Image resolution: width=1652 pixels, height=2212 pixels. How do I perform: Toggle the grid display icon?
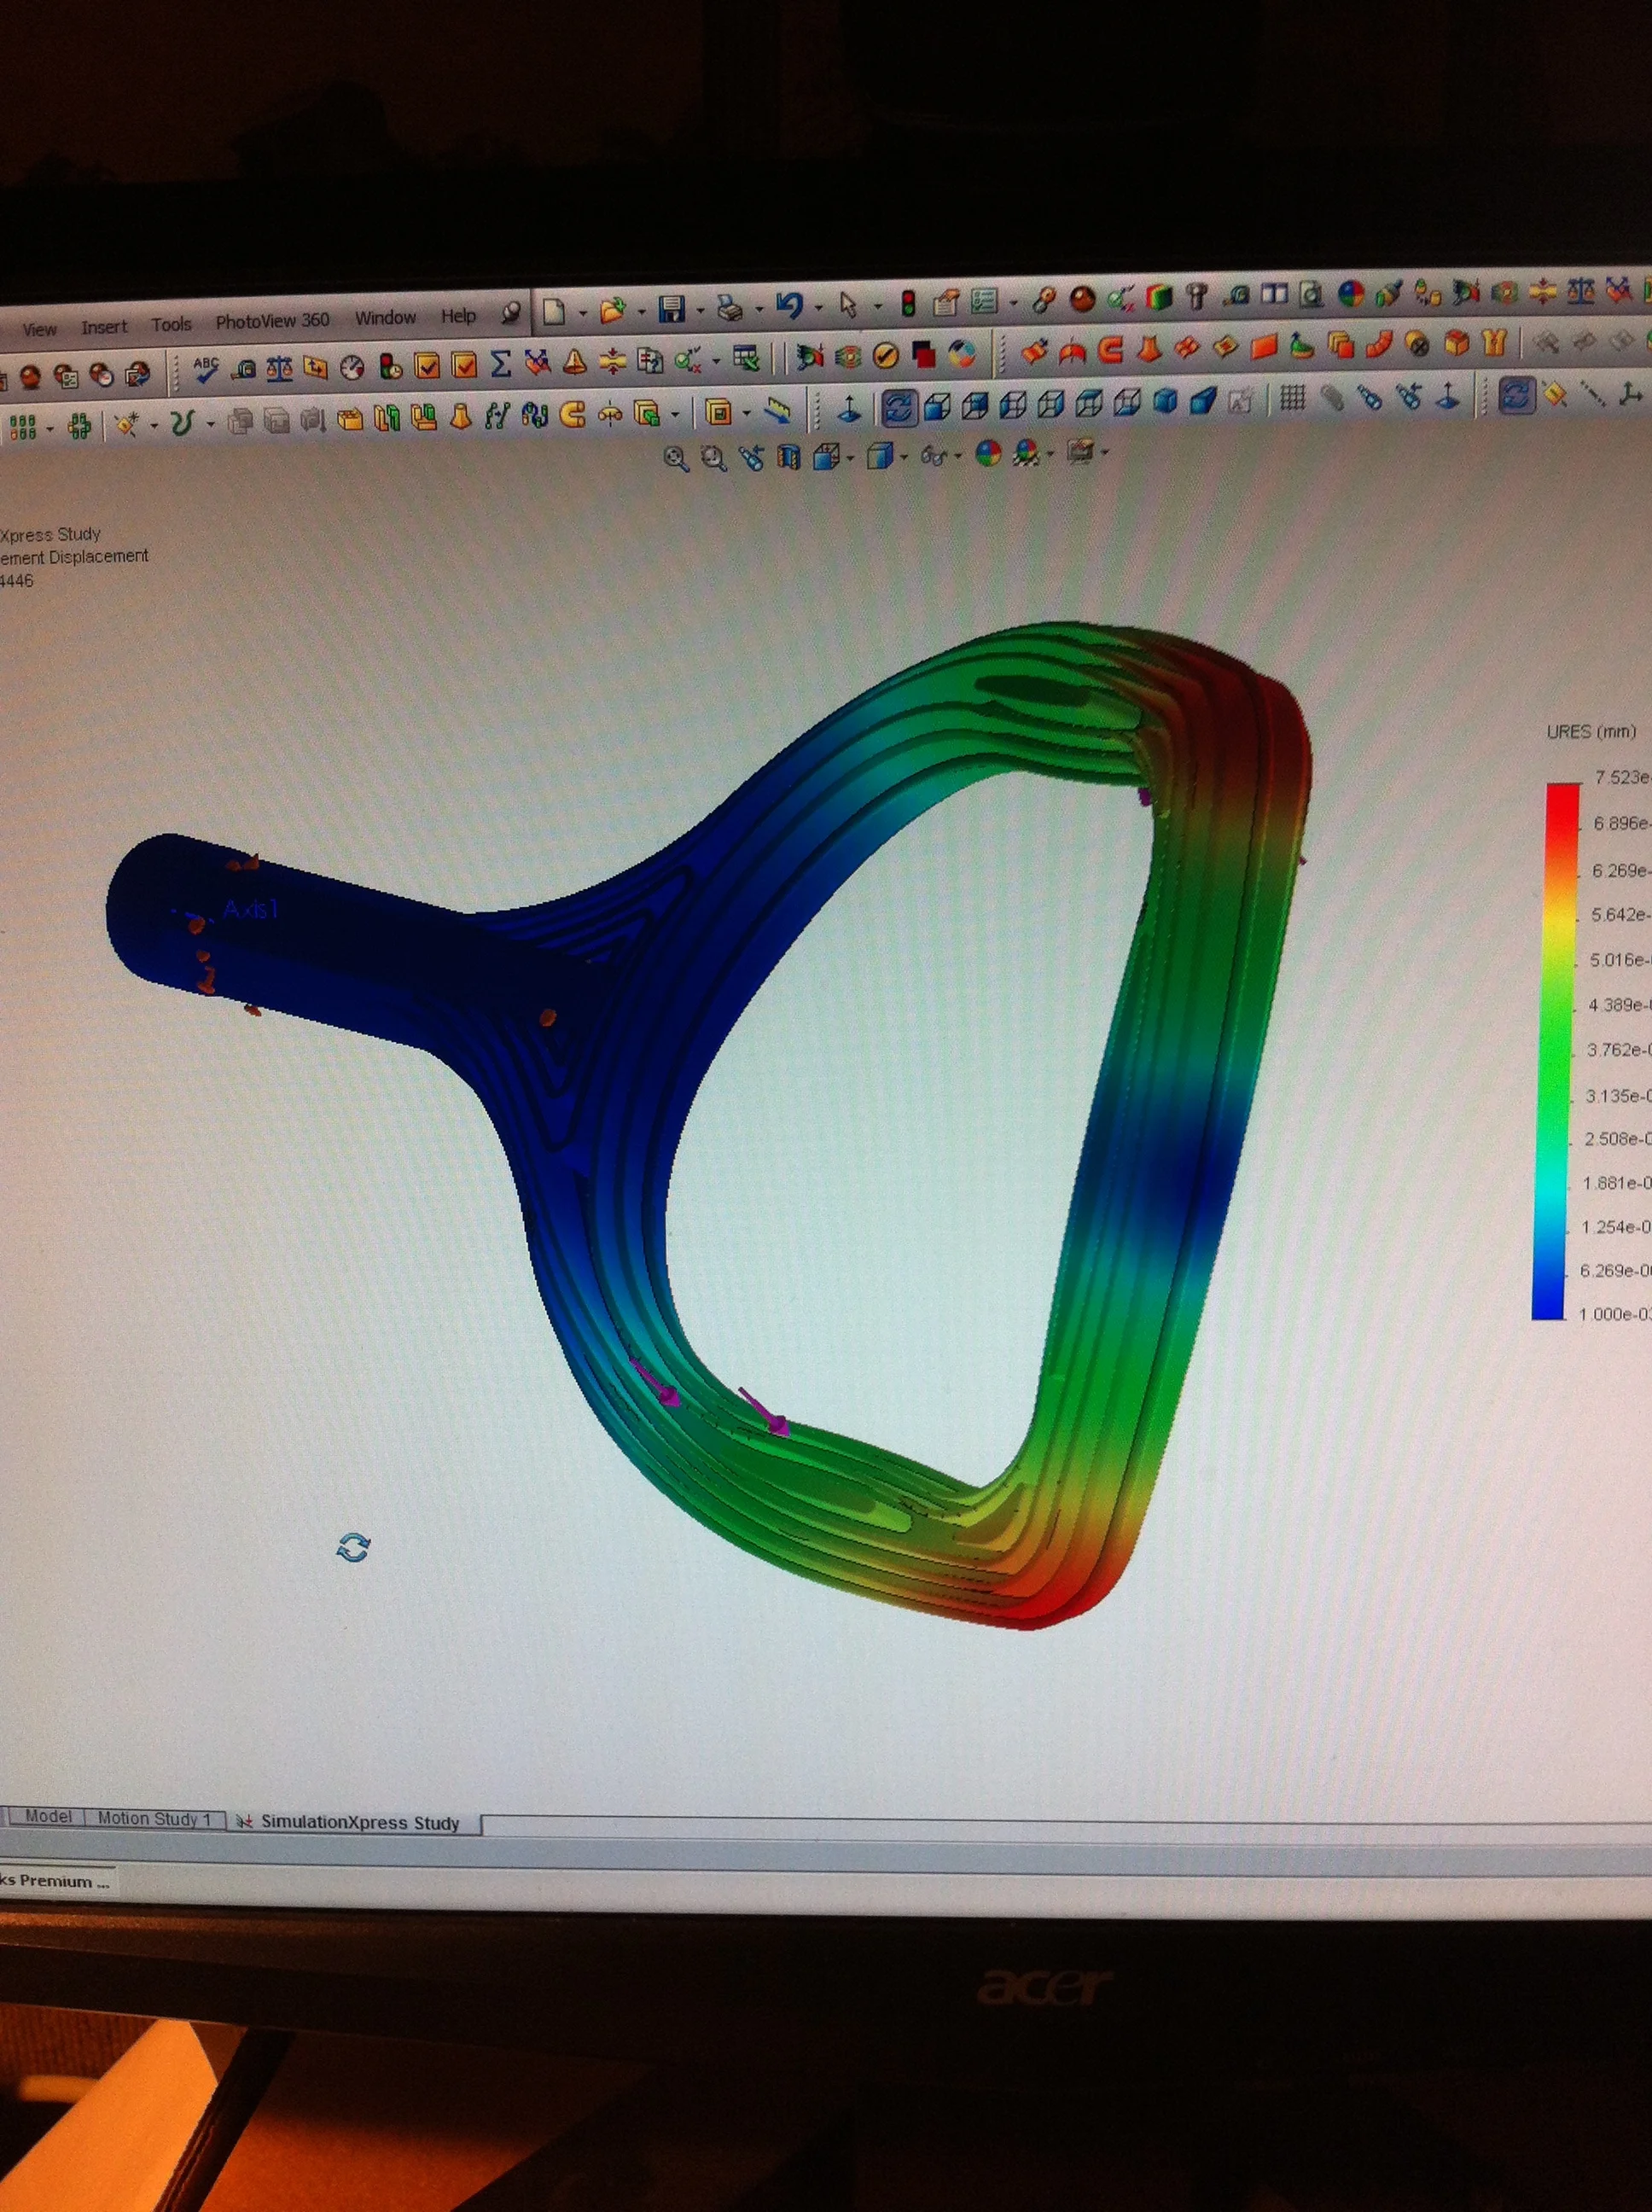(1292, 399)
